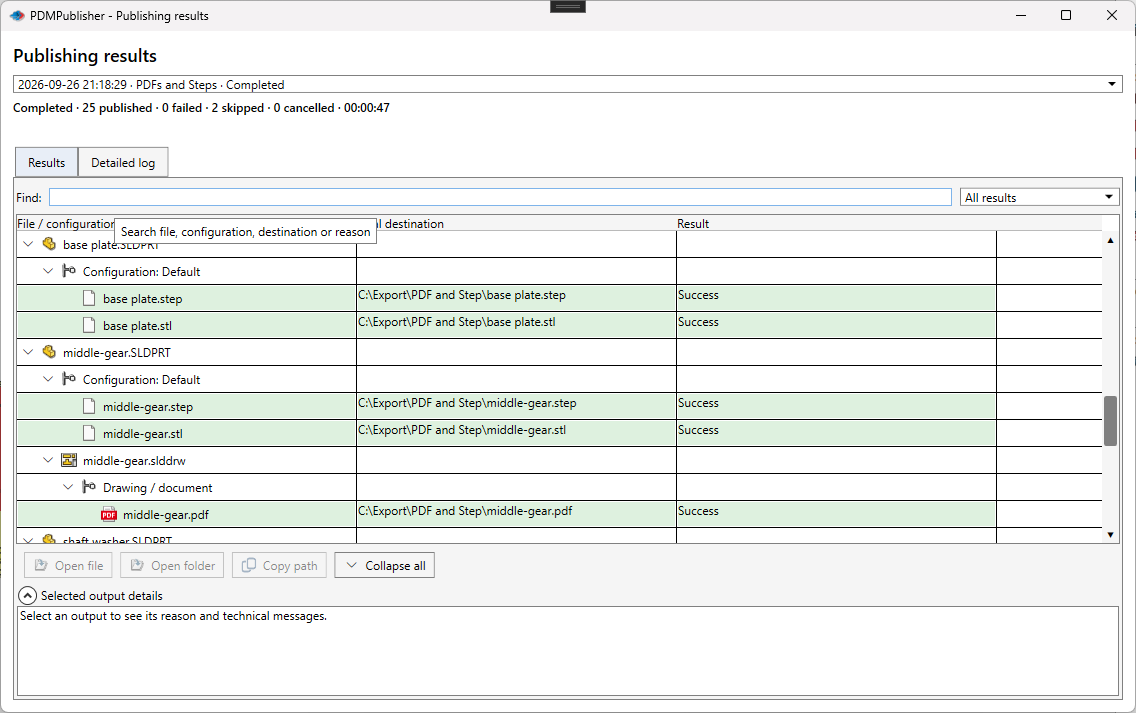Viewport: 1136px width, 713px height.
Task: Click the Open folder button
Action: pyautogui.click(x=172, y=565)
